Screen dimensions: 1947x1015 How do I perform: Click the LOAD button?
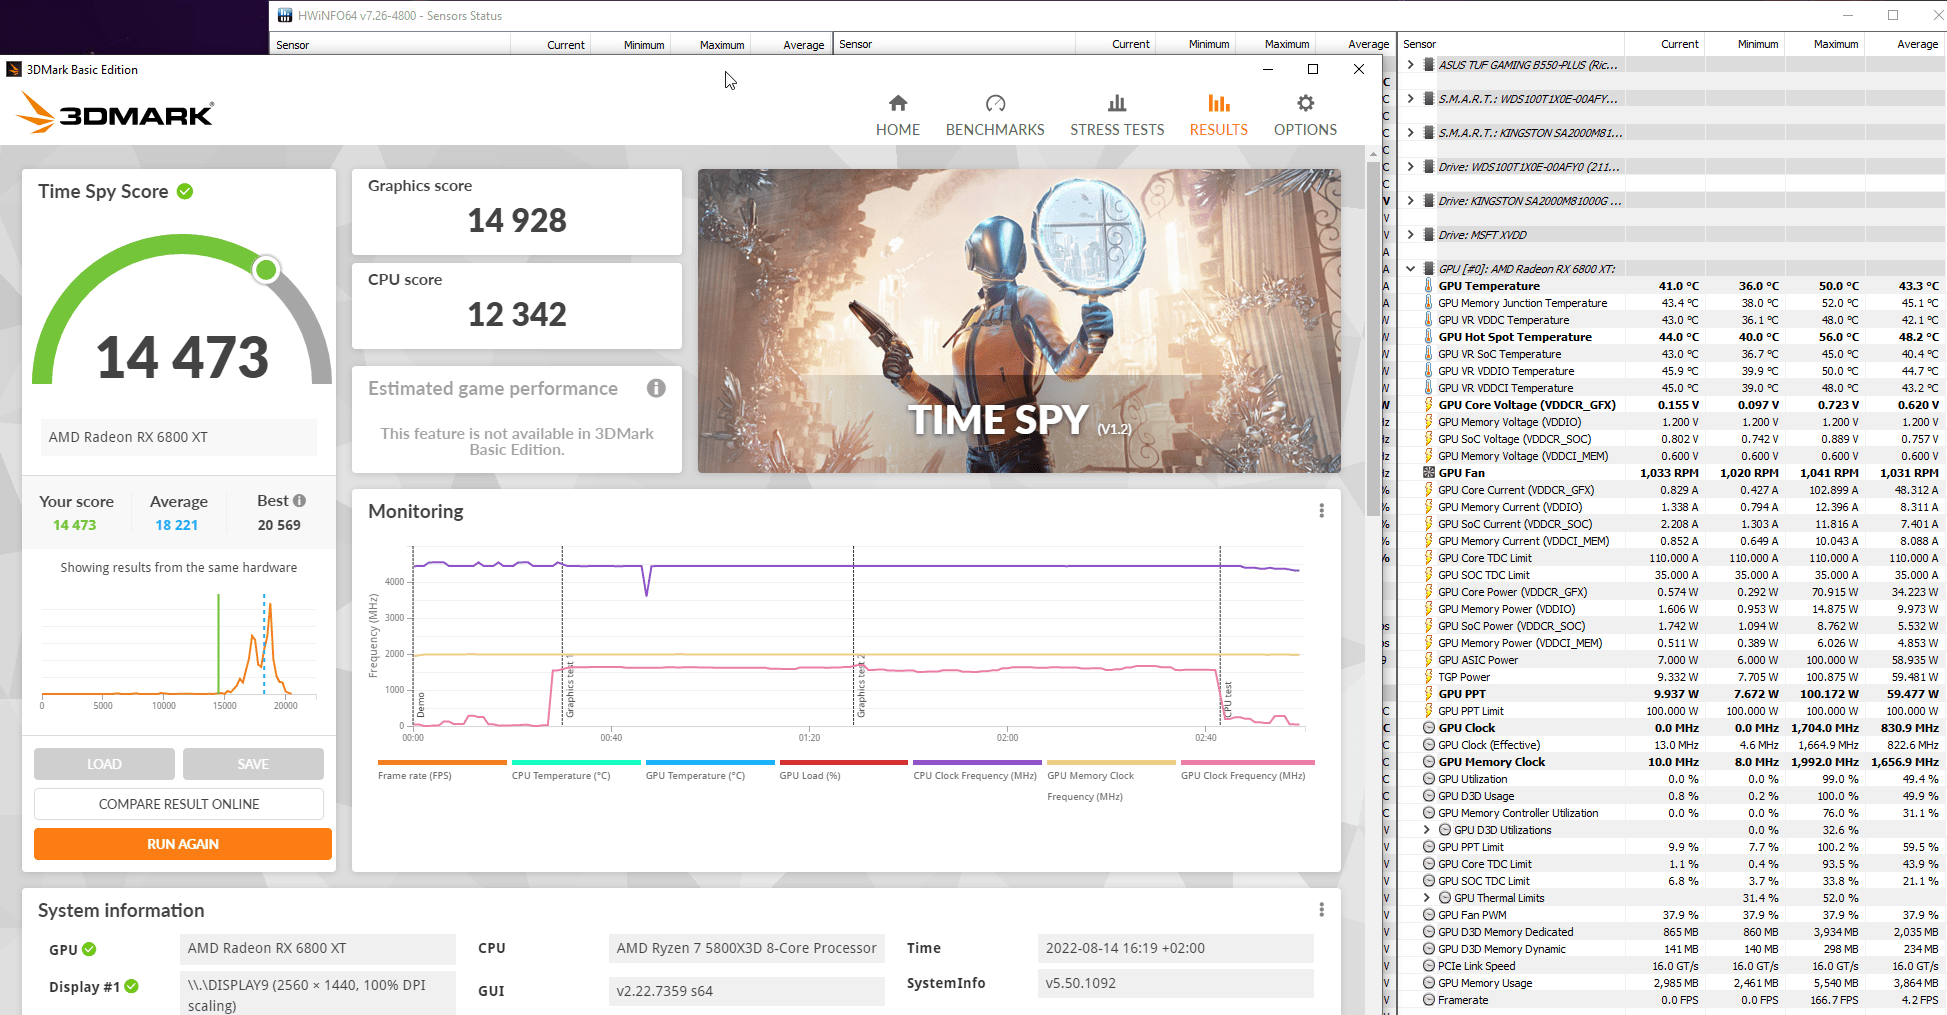click(x=104, y=764)
